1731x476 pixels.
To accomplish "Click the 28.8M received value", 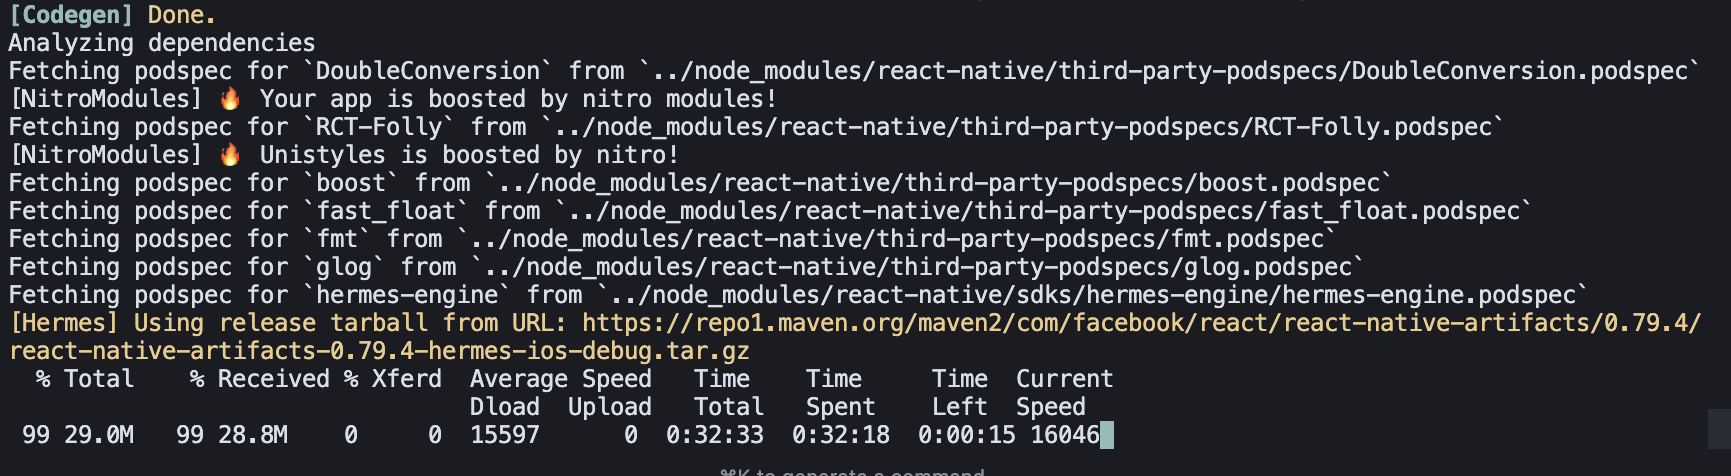I will [x=253, y=435].
